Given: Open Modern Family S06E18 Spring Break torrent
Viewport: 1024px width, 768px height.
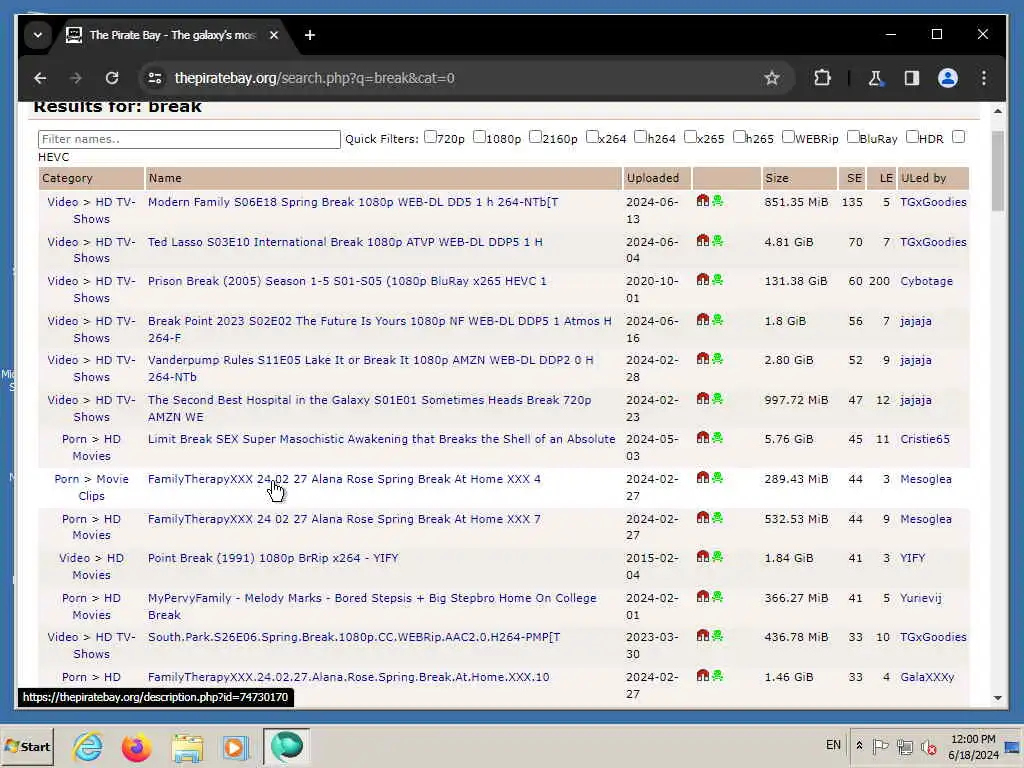Looking at the screenshot, I should point(353,202).
